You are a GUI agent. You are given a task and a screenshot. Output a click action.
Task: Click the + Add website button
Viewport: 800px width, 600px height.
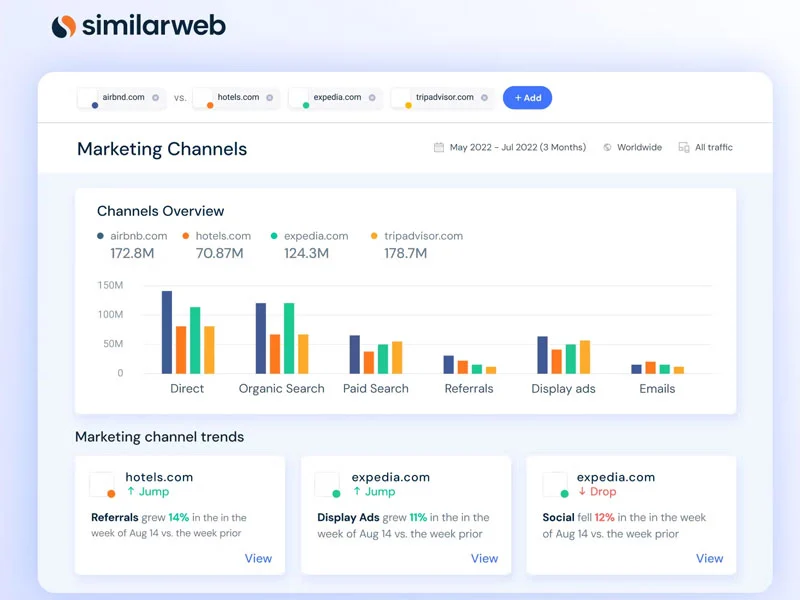pyautogui.click(x=527, y=97)
